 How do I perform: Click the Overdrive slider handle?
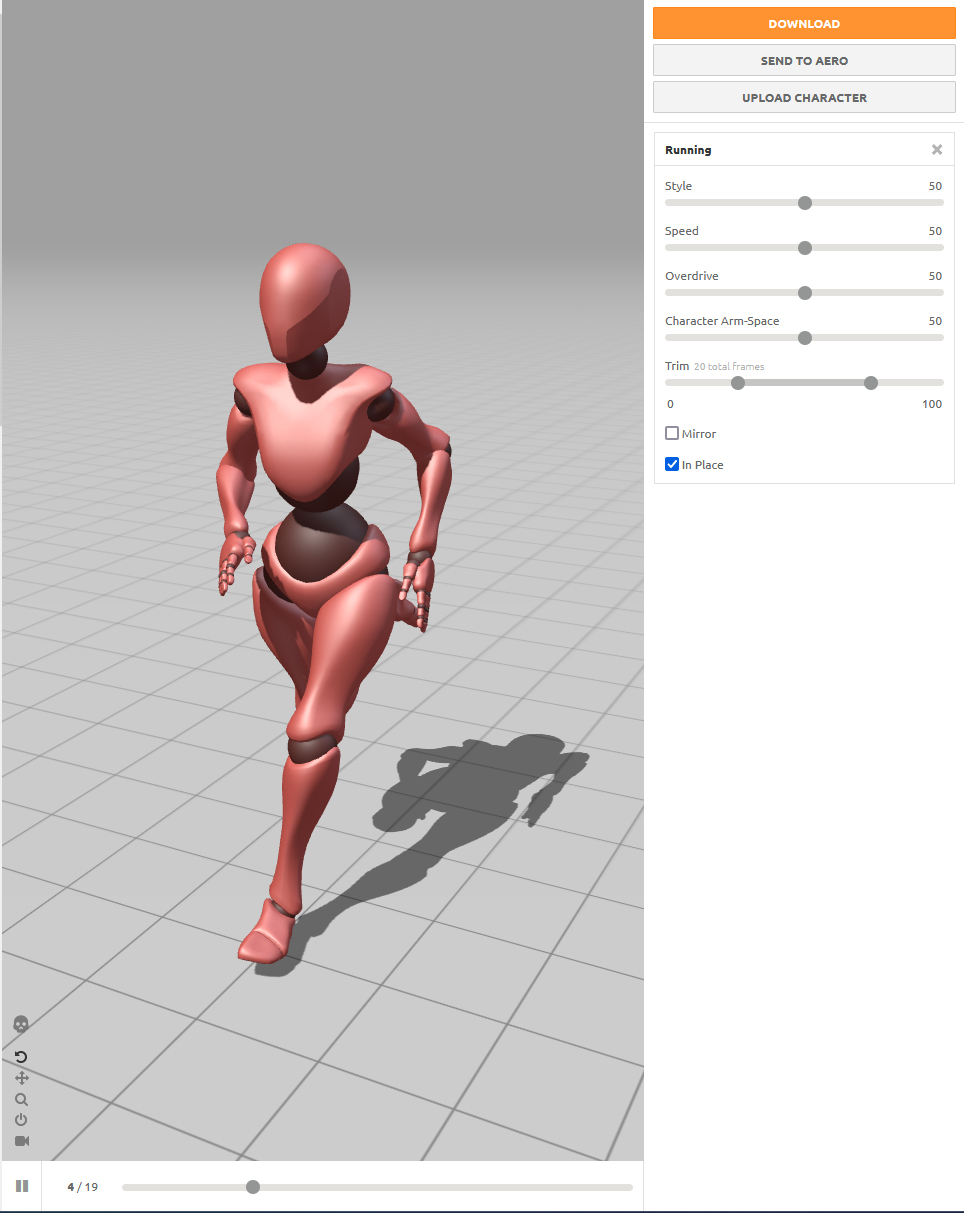(x=804, y=293)
